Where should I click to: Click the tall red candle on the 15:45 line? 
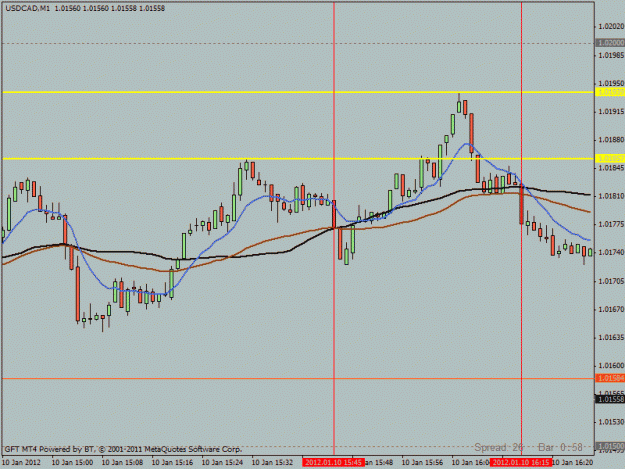click(334, 214)
